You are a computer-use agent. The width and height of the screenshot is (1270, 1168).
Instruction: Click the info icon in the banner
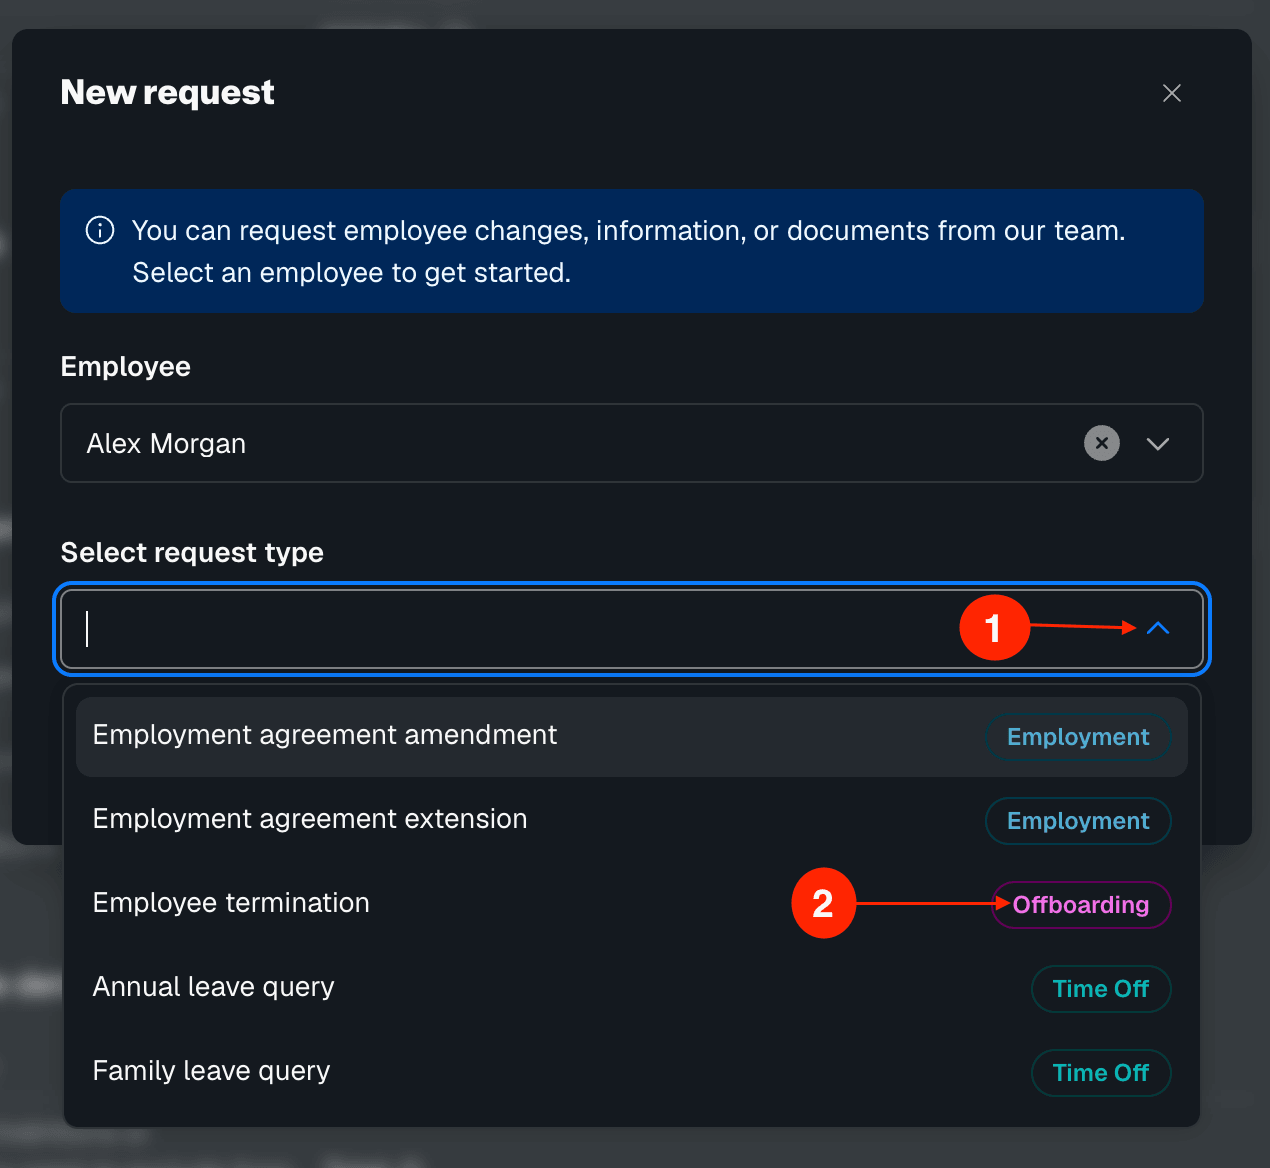coord(100,230)
